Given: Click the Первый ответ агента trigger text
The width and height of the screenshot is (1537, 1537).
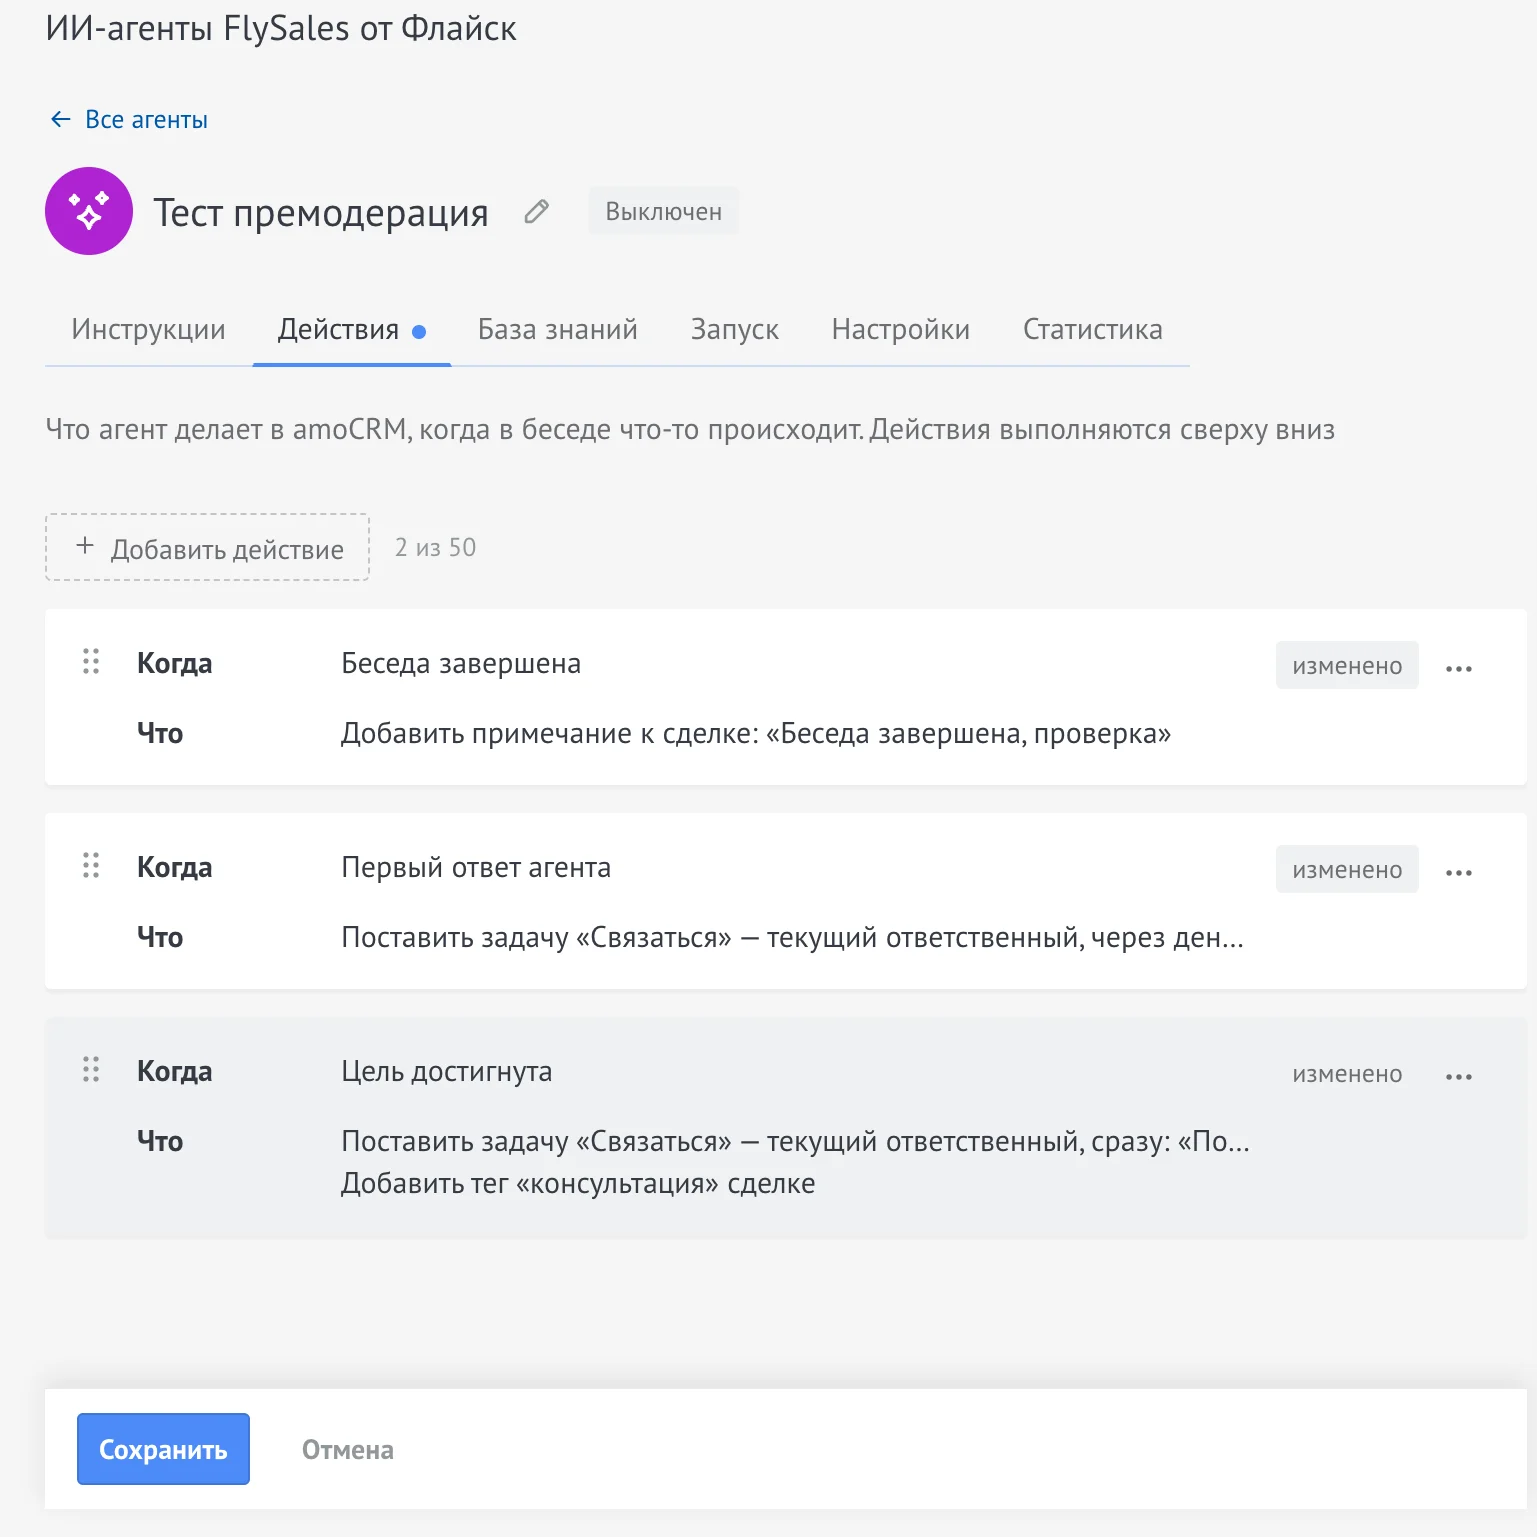Looking at the screenshot, I should coord(476,867).
